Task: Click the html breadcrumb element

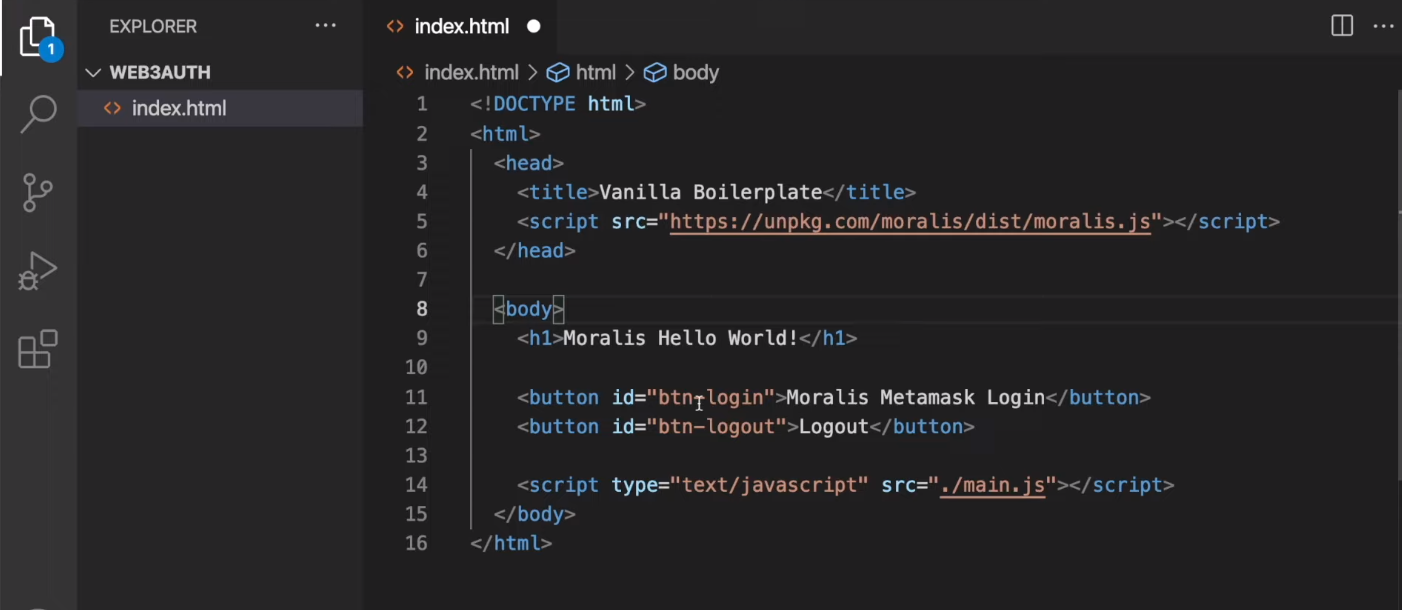Action: [x=582, y=72]
